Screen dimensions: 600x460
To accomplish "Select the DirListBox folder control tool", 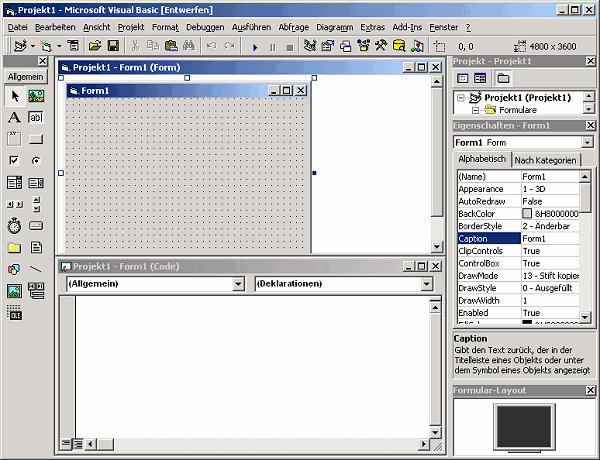I will pyautogui.click(x=15, y=248).
